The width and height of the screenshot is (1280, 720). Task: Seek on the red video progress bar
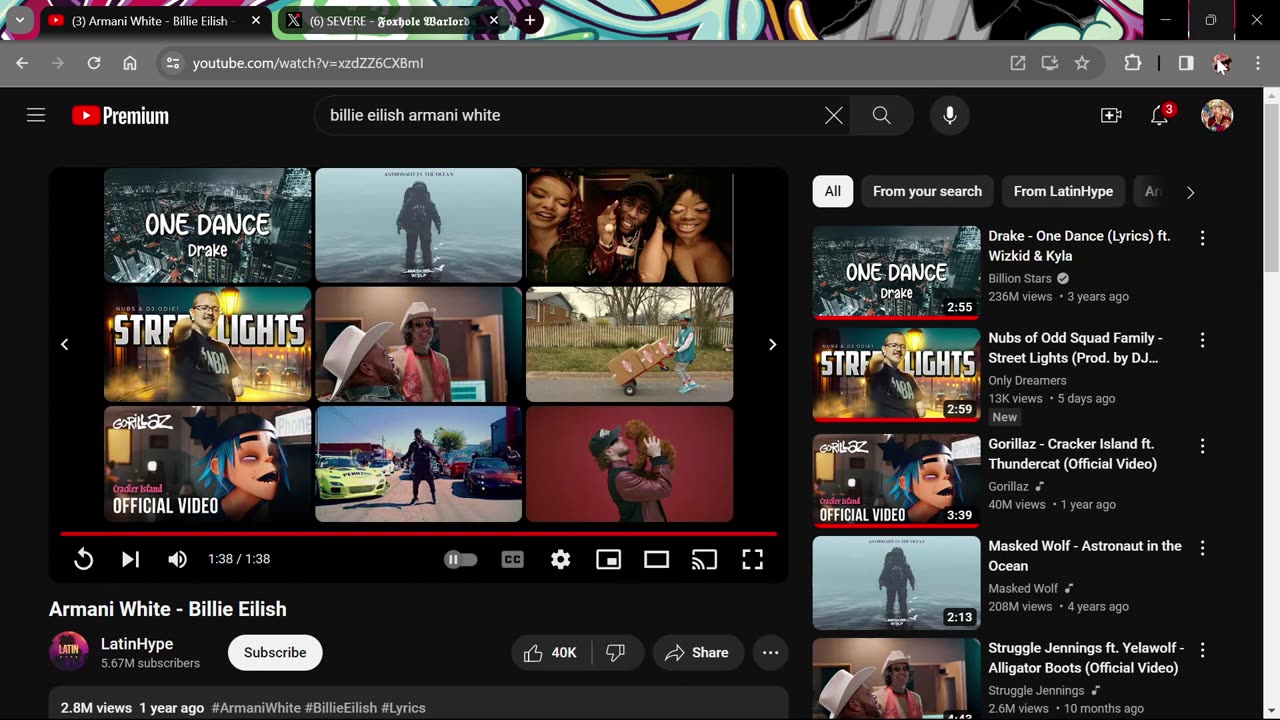418,534
